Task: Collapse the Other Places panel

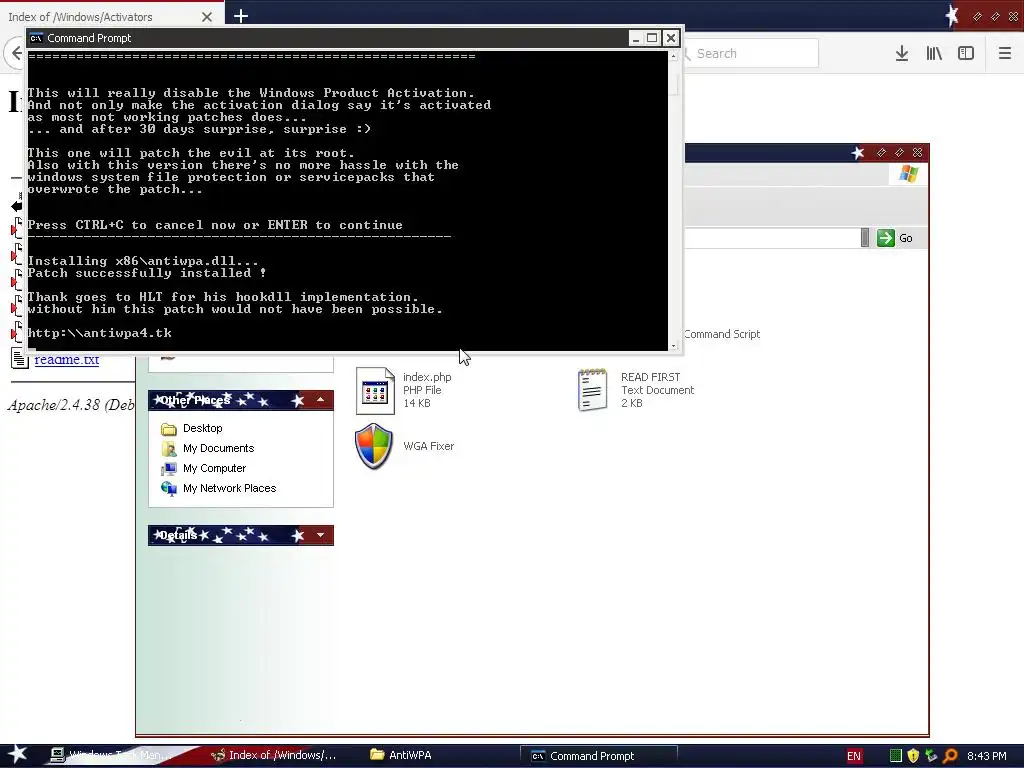Action: (320, 400)
